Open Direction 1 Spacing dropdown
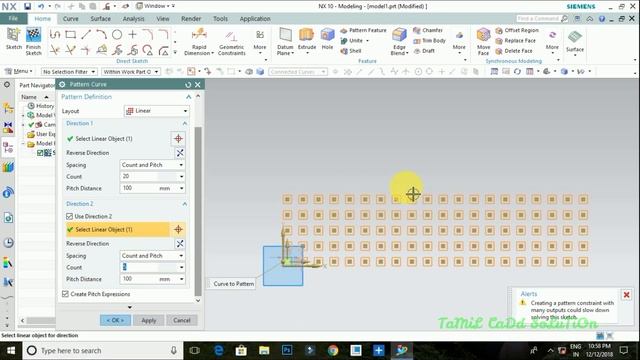640x360 pixels. (152, 165)
